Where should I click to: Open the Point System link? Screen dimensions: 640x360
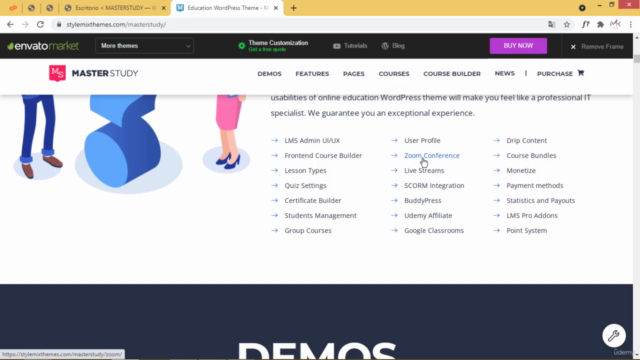[x=527, y=231]
